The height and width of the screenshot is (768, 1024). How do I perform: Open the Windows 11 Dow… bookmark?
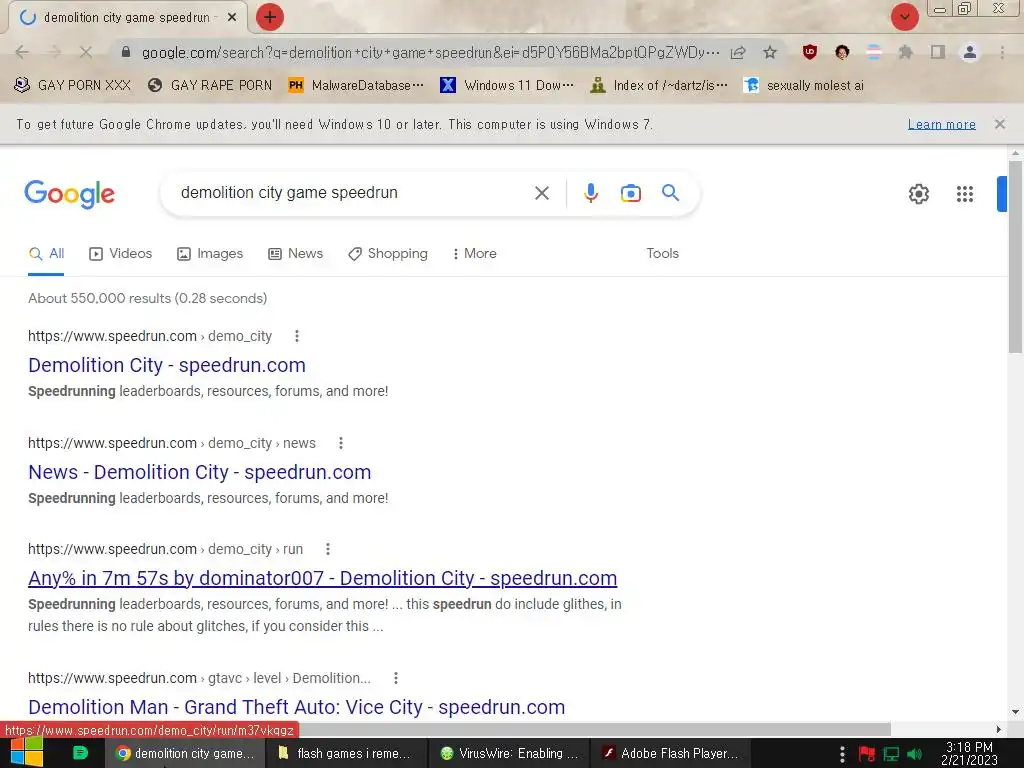pyautogui.click(x=507, y=86)
